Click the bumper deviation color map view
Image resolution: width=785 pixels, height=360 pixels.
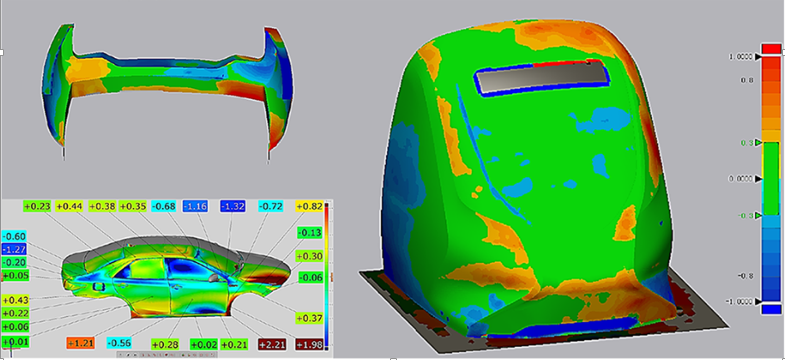pyautogui.click(x=168, y=90)
